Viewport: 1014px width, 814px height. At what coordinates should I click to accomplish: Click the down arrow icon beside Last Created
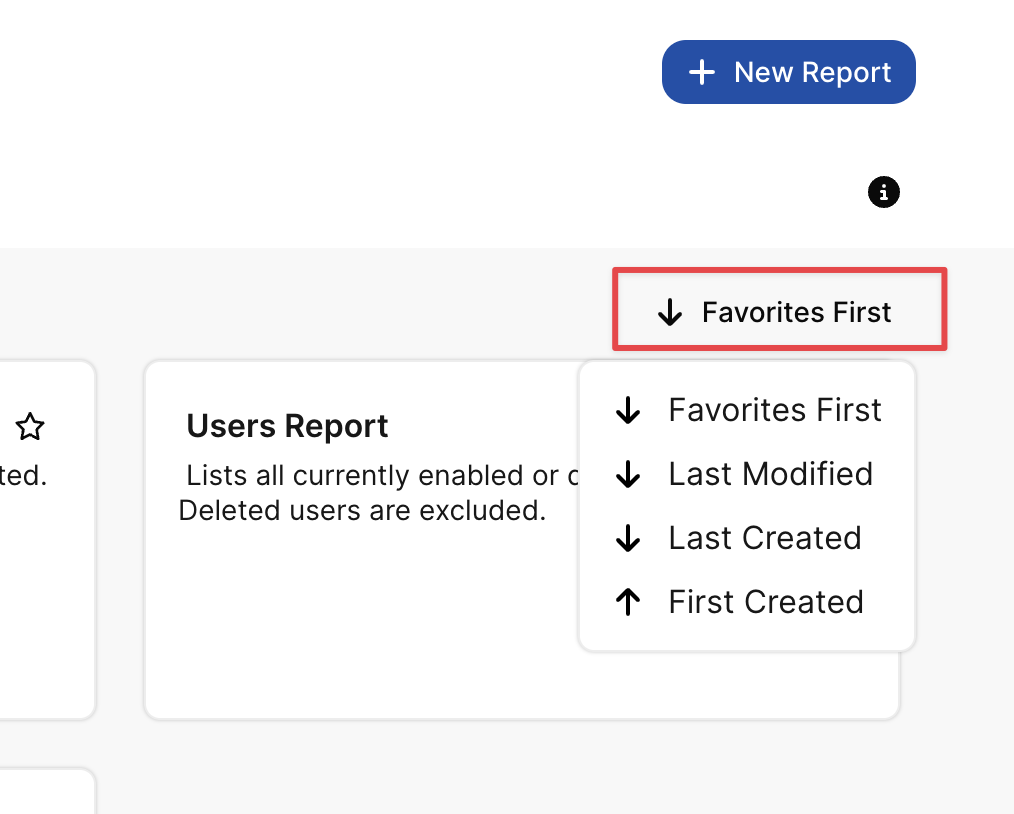[628, 538]
